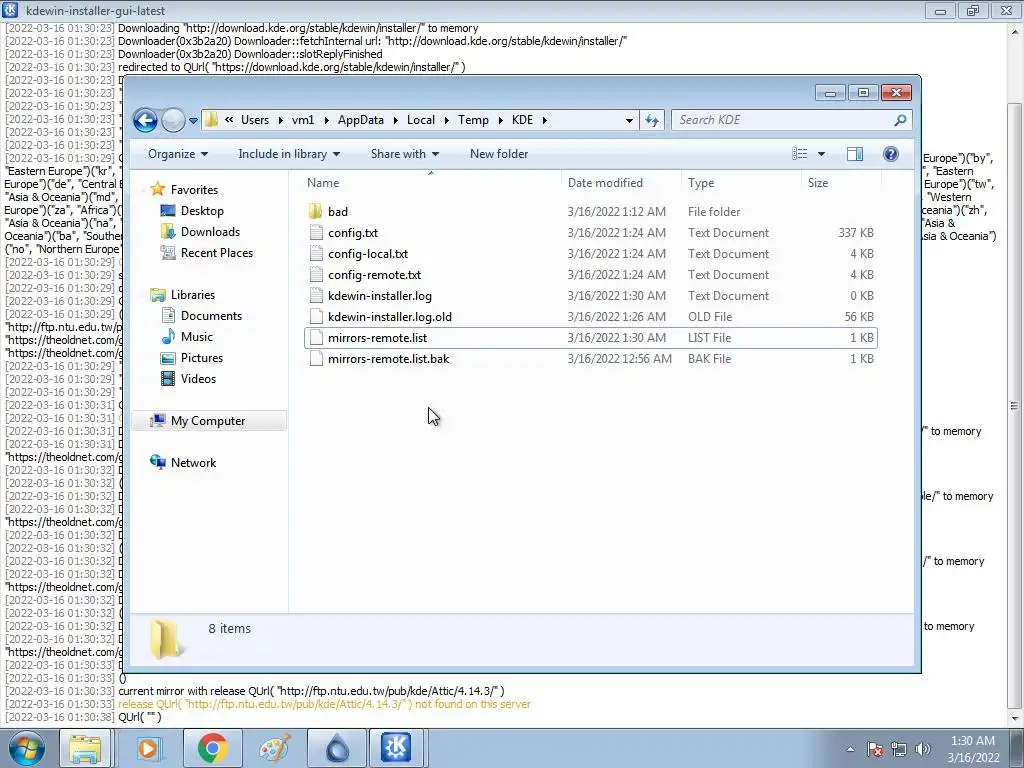Open Desktop in the navigation pane
Screen dimensions: 1024x768
(x=202, y=210)
